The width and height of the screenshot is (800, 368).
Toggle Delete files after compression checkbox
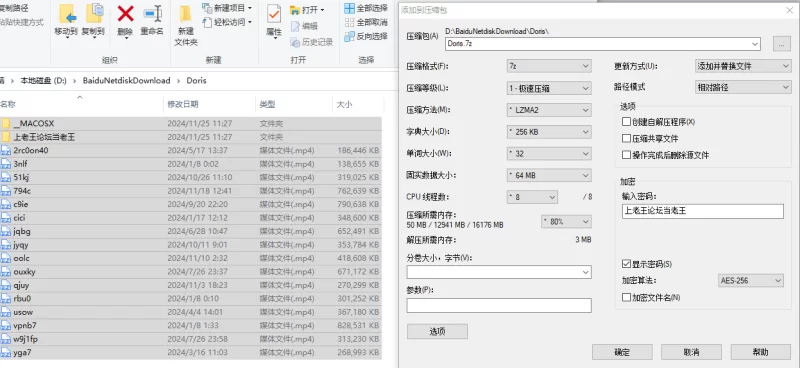(x=626, y=155)
